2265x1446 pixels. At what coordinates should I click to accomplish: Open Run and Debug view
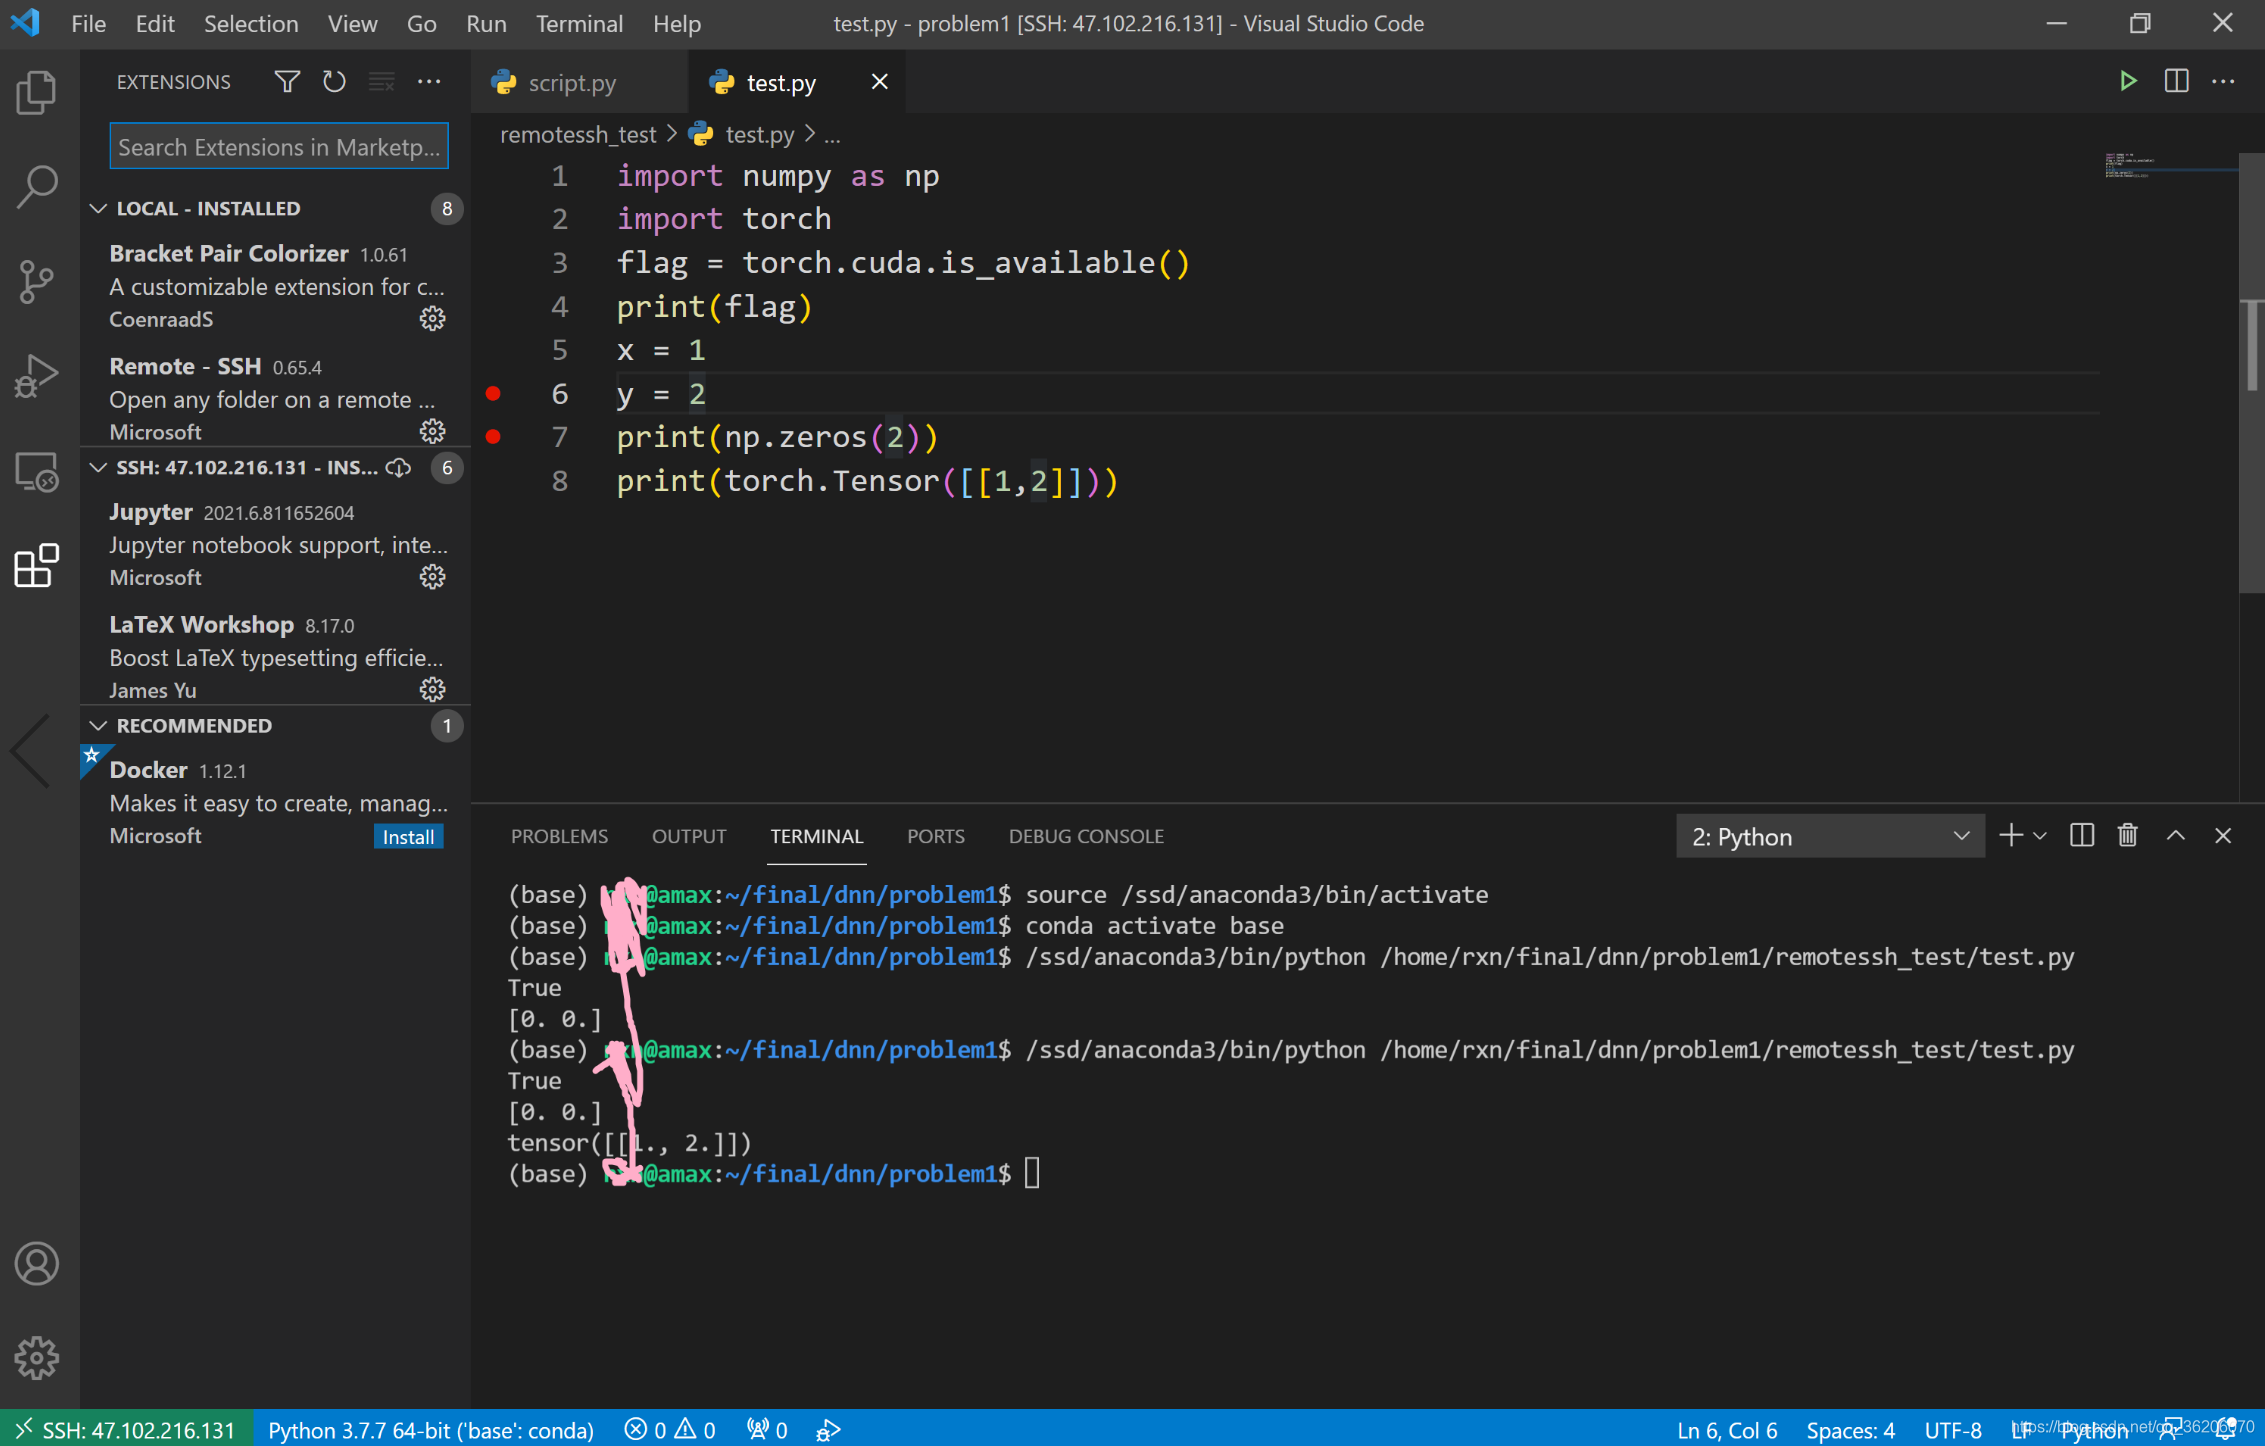(x=37, y=376)
